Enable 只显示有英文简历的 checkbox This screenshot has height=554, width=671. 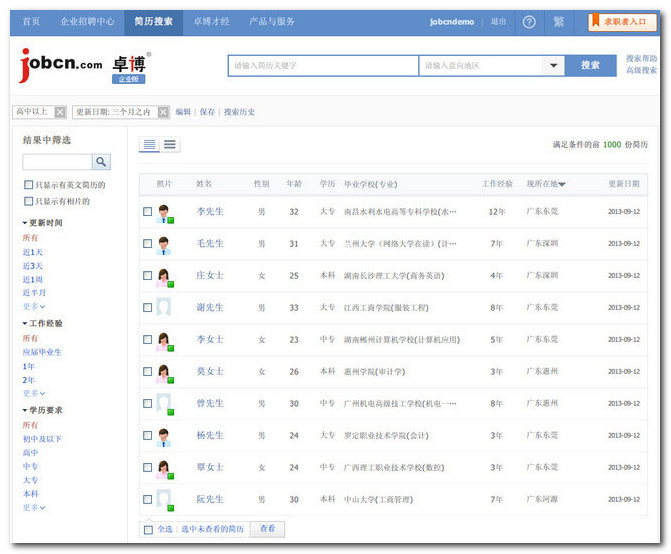[x=28, y=185]
